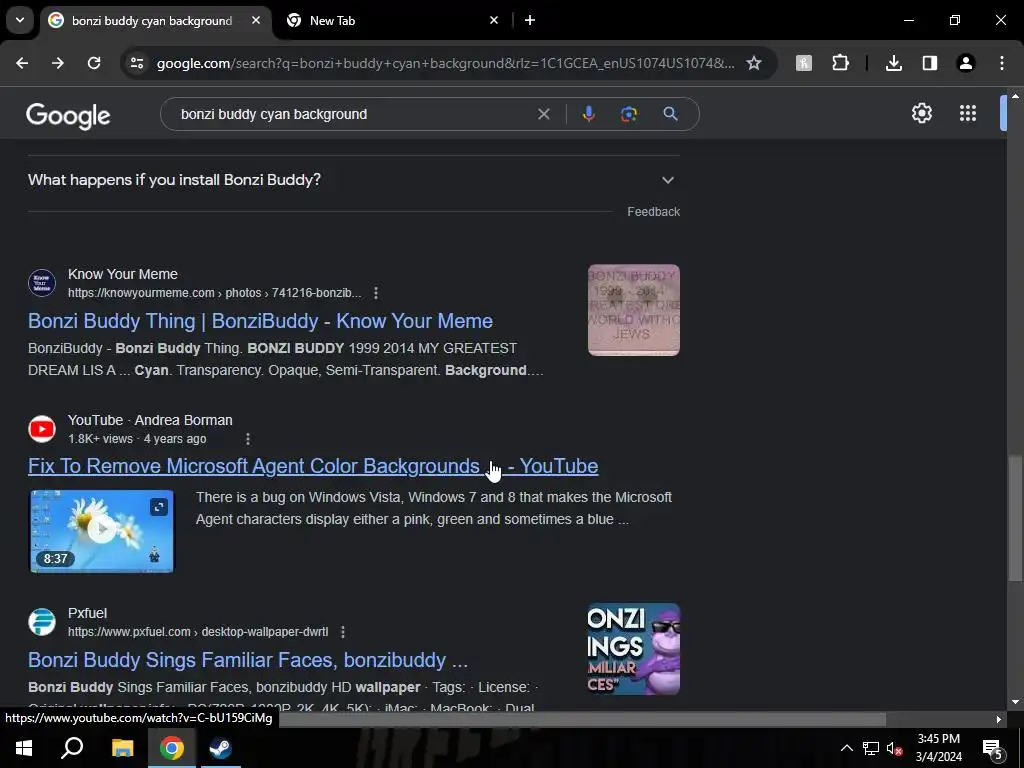
Task: Open the Google apps grid
Action: point(968,114)
